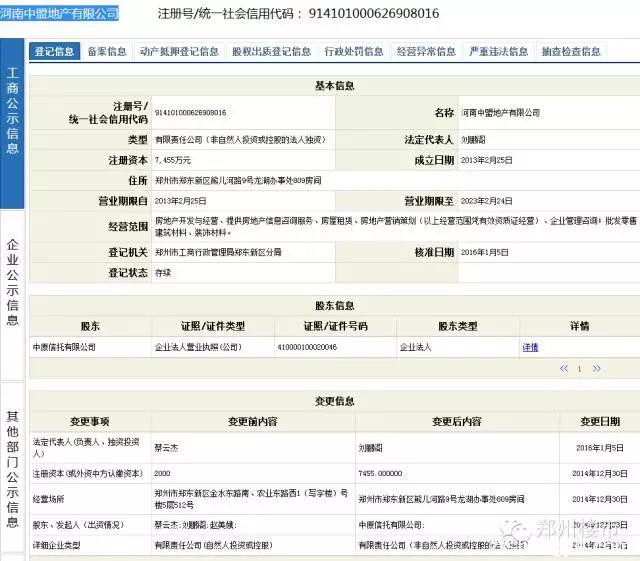The height and width of the screenshot is (561, 640).
Task: Go to next shareholder page arrow
Action: coord(596,369)
